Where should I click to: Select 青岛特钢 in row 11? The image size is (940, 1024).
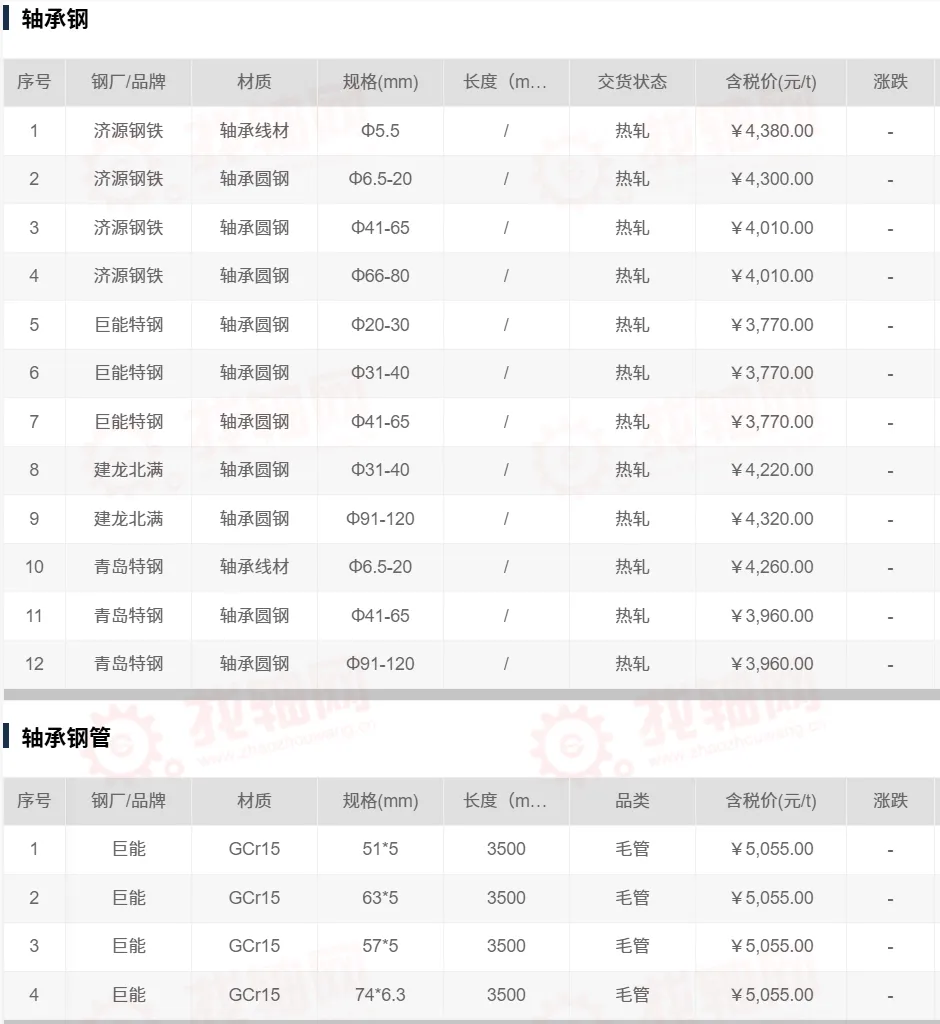tap(128, 616)
